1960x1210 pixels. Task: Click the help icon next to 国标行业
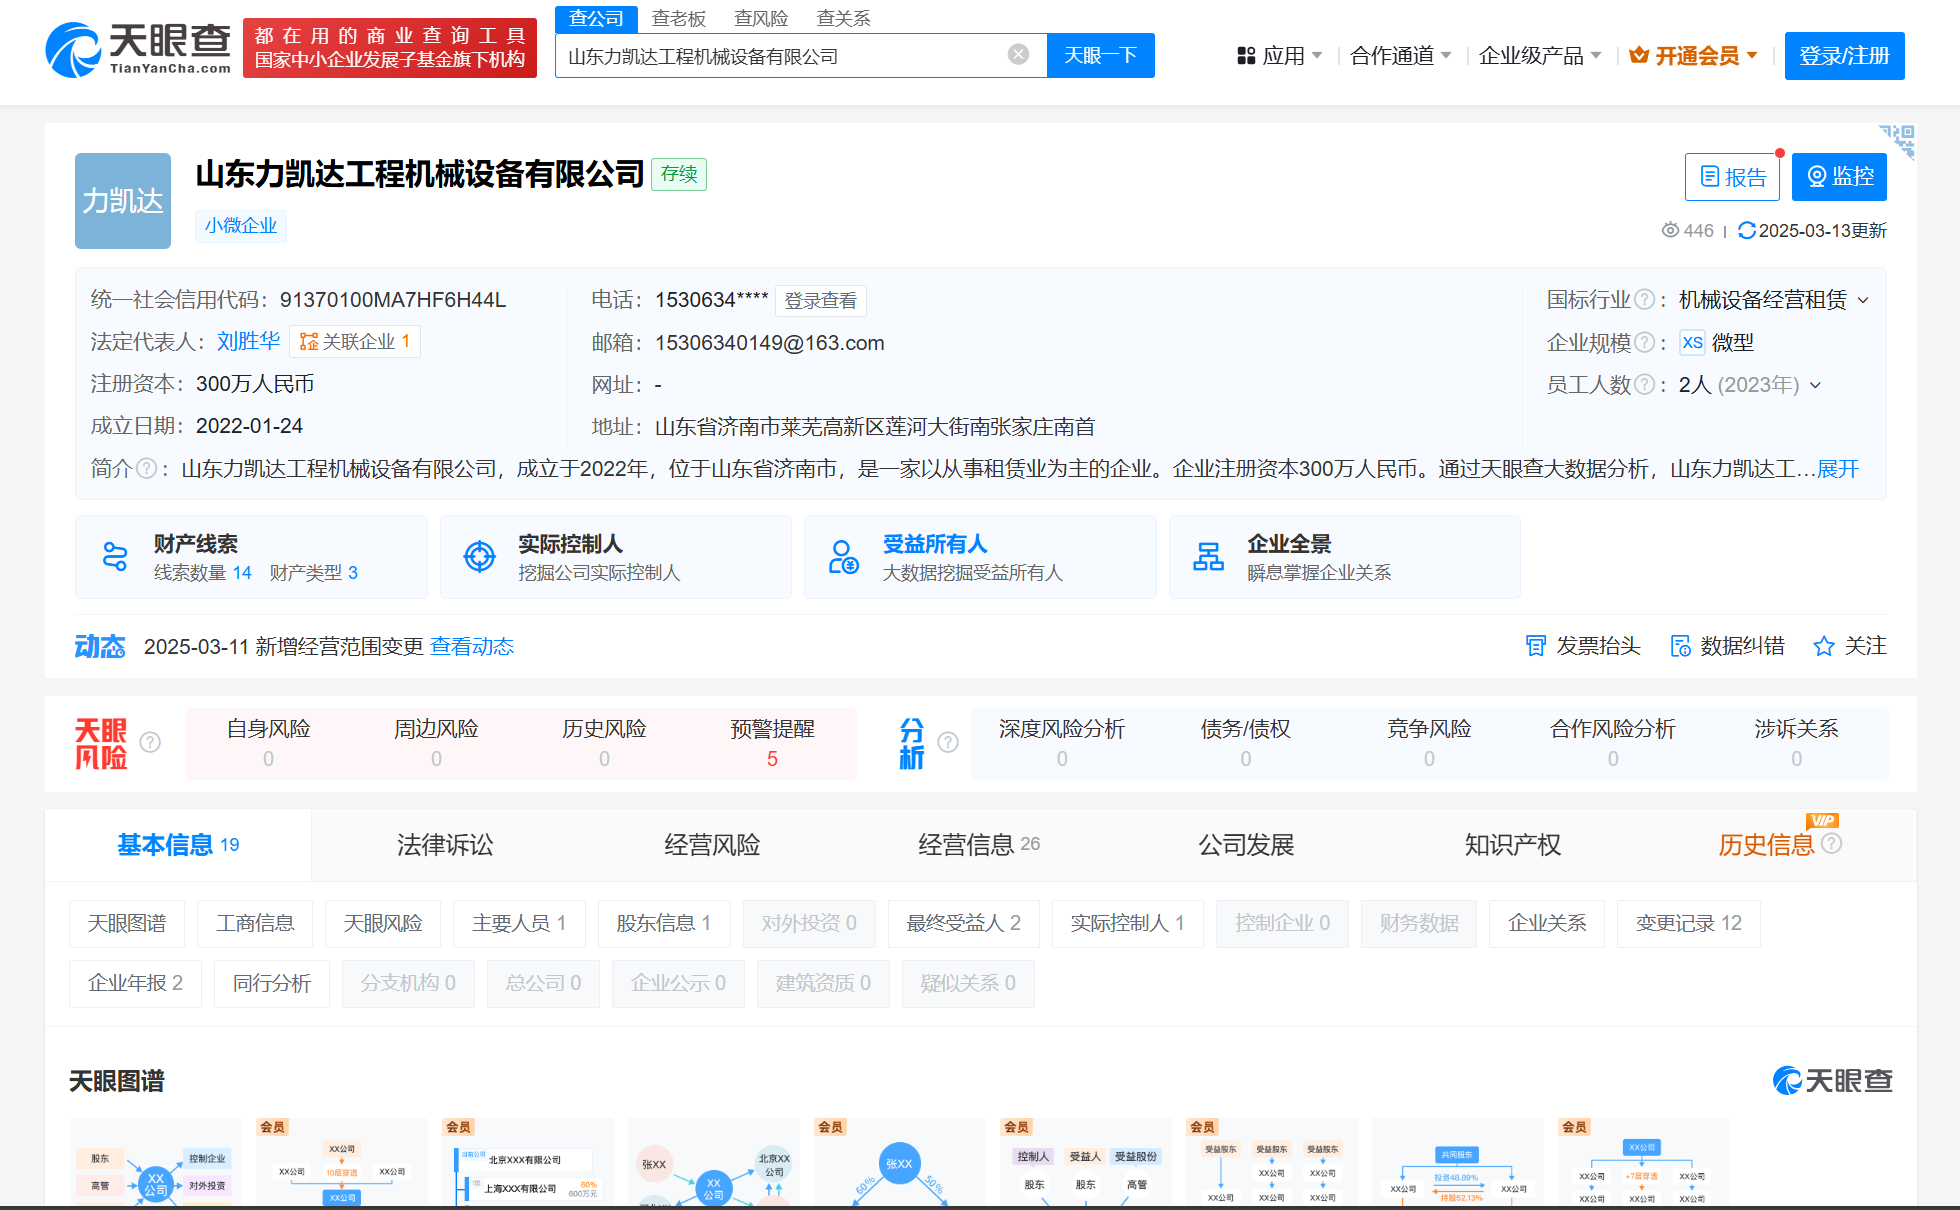[1644, 300]
